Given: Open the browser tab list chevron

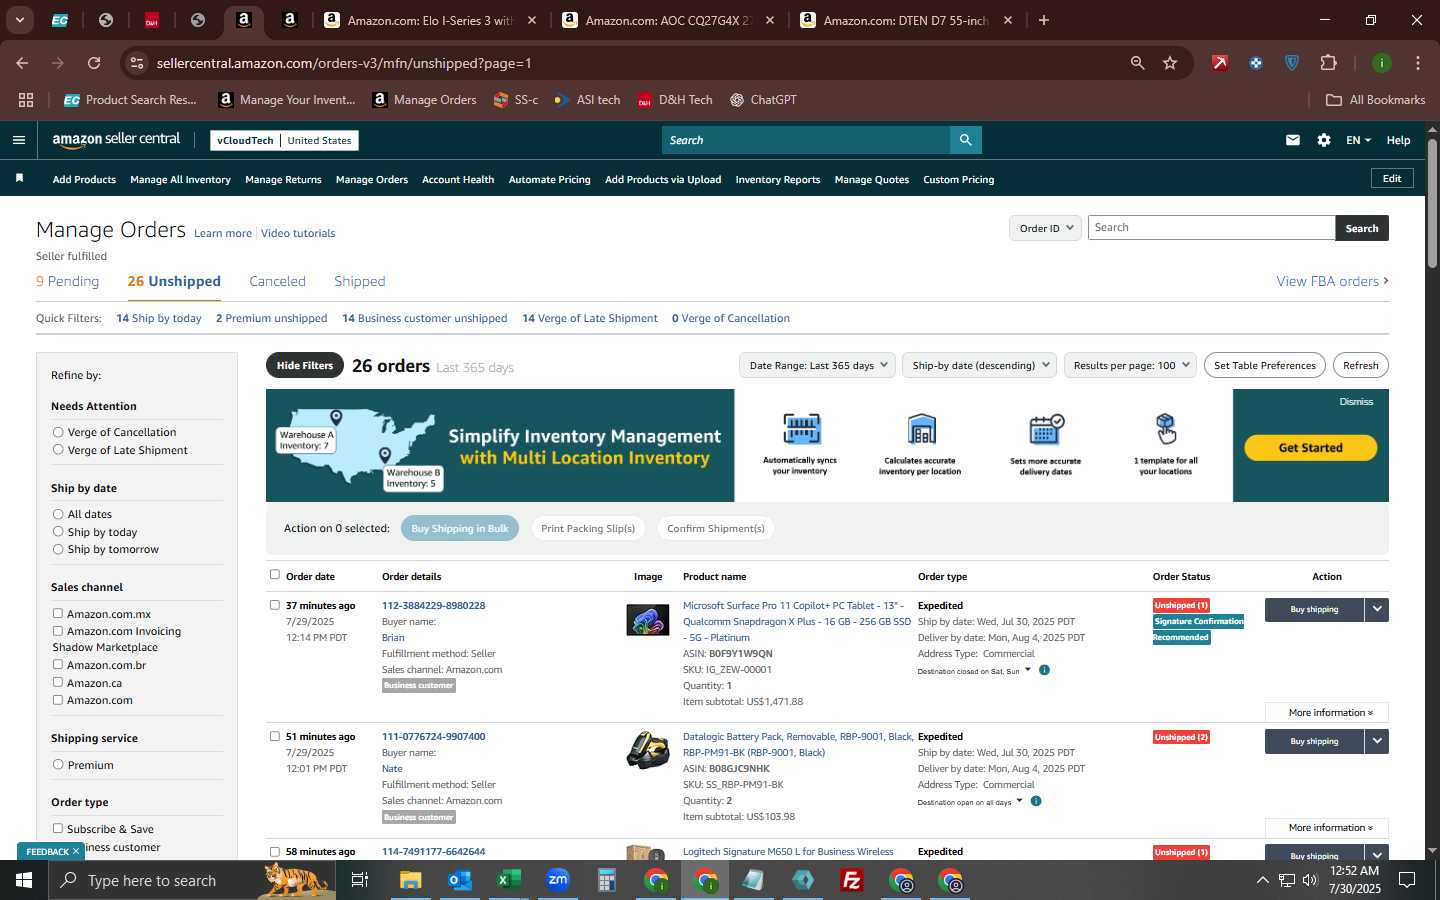Looking at the screenshot, I should coord(19,20).
